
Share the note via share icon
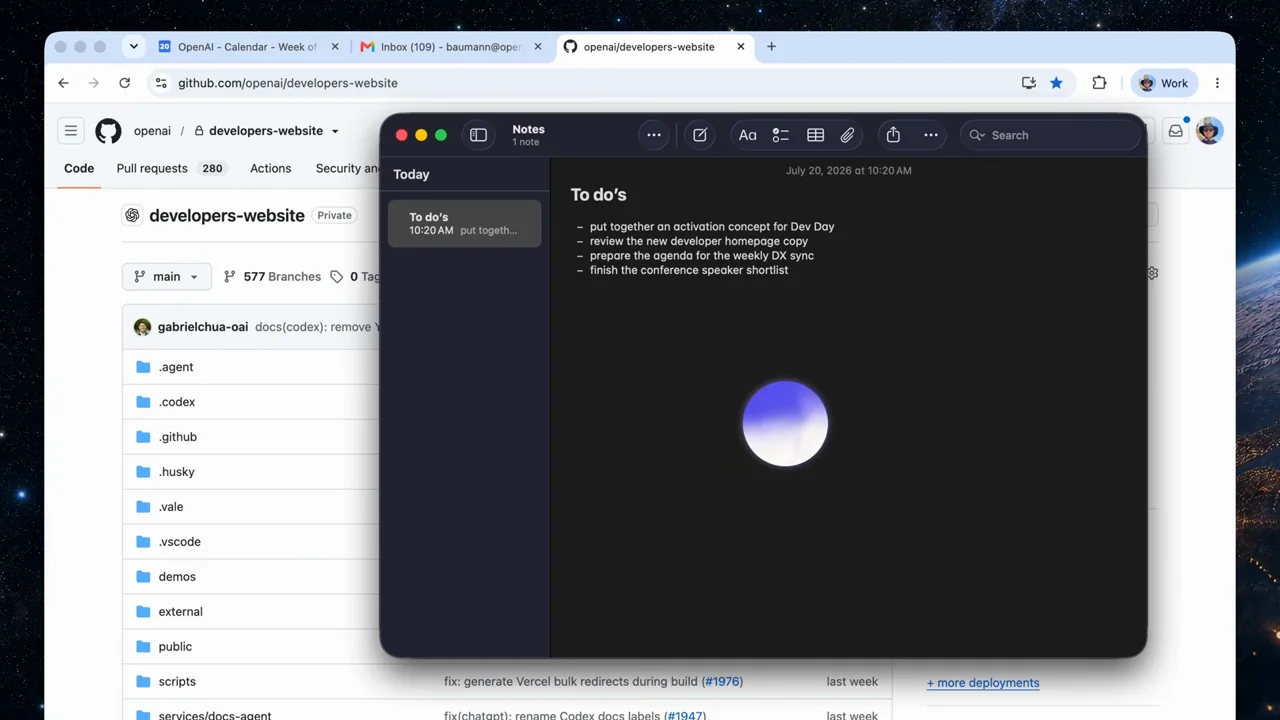coord(893,135)
